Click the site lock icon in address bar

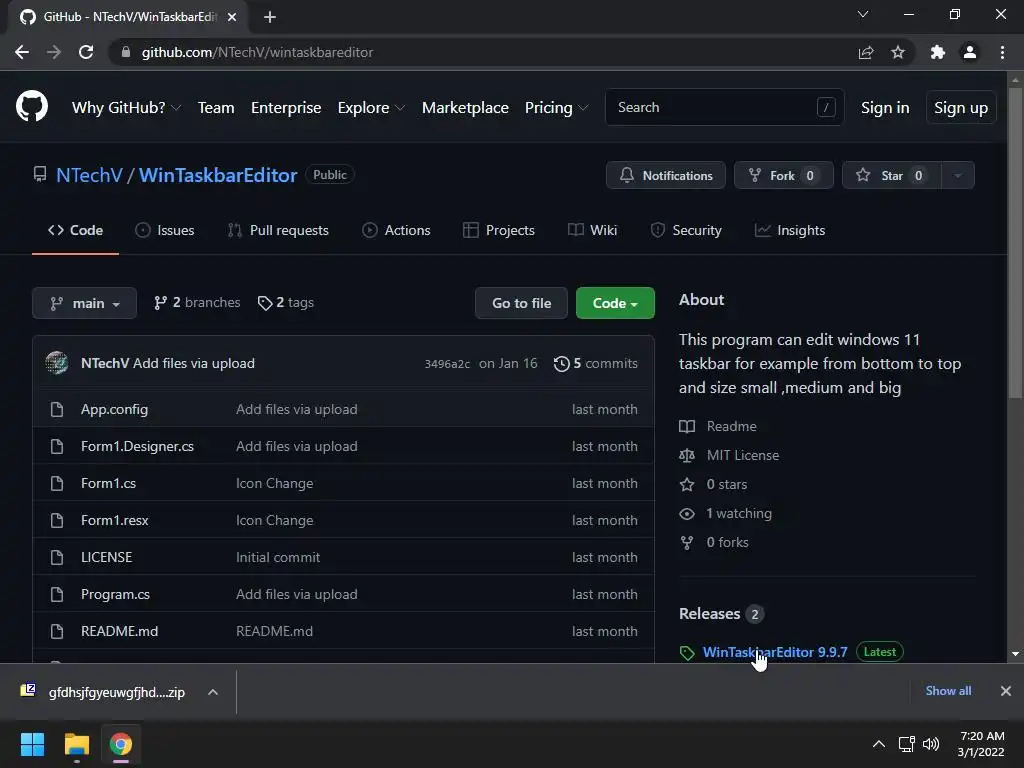click(126, 52)
